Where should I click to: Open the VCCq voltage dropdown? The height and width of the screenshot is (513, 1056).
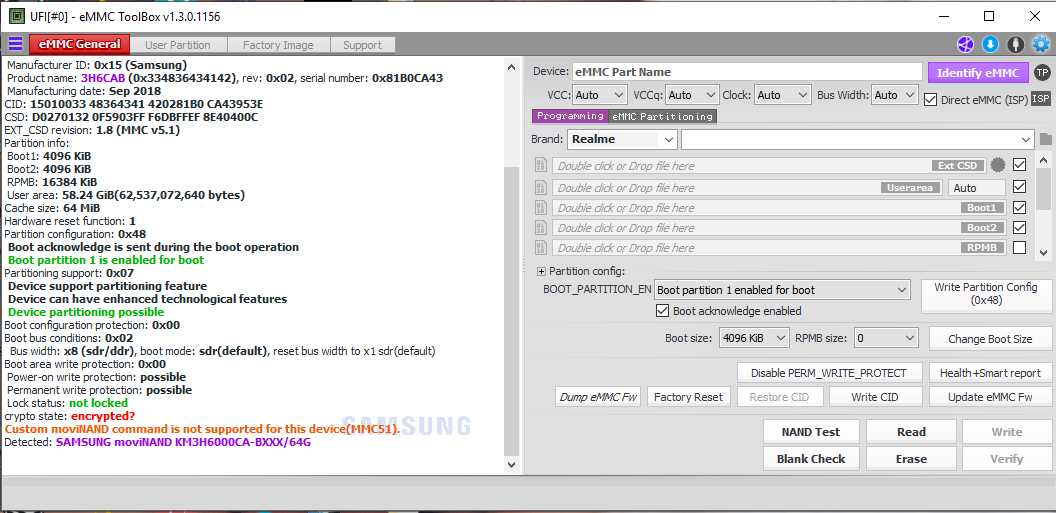pyautogui.click(x=692, y=95)
